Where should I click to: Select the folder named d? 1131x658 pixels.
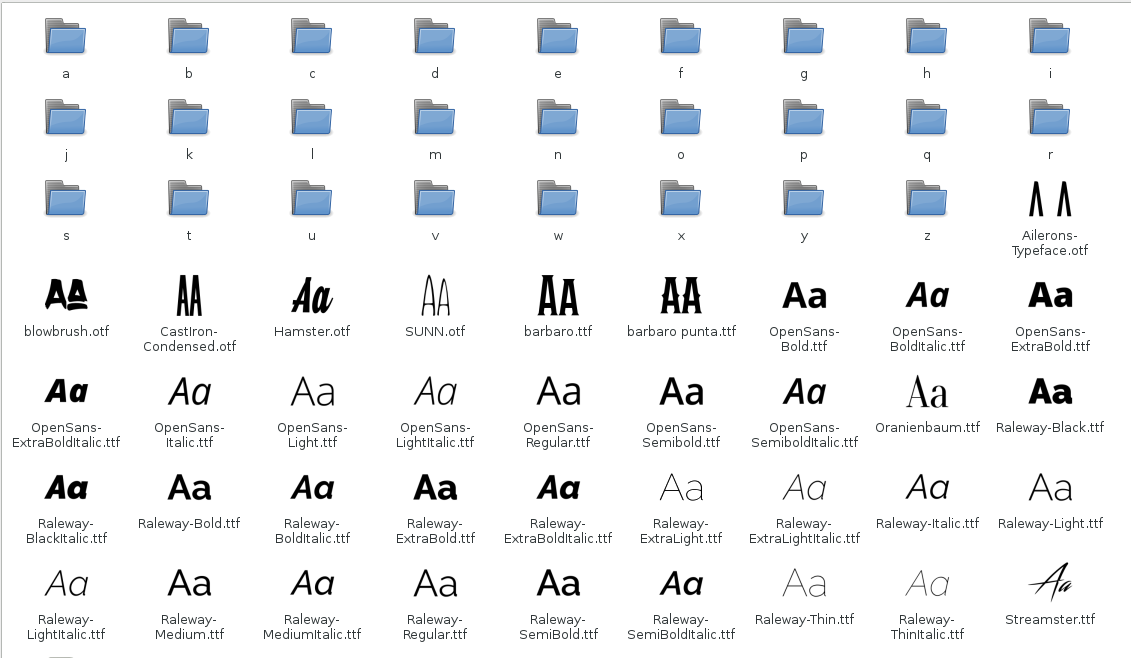pos(435,36)
